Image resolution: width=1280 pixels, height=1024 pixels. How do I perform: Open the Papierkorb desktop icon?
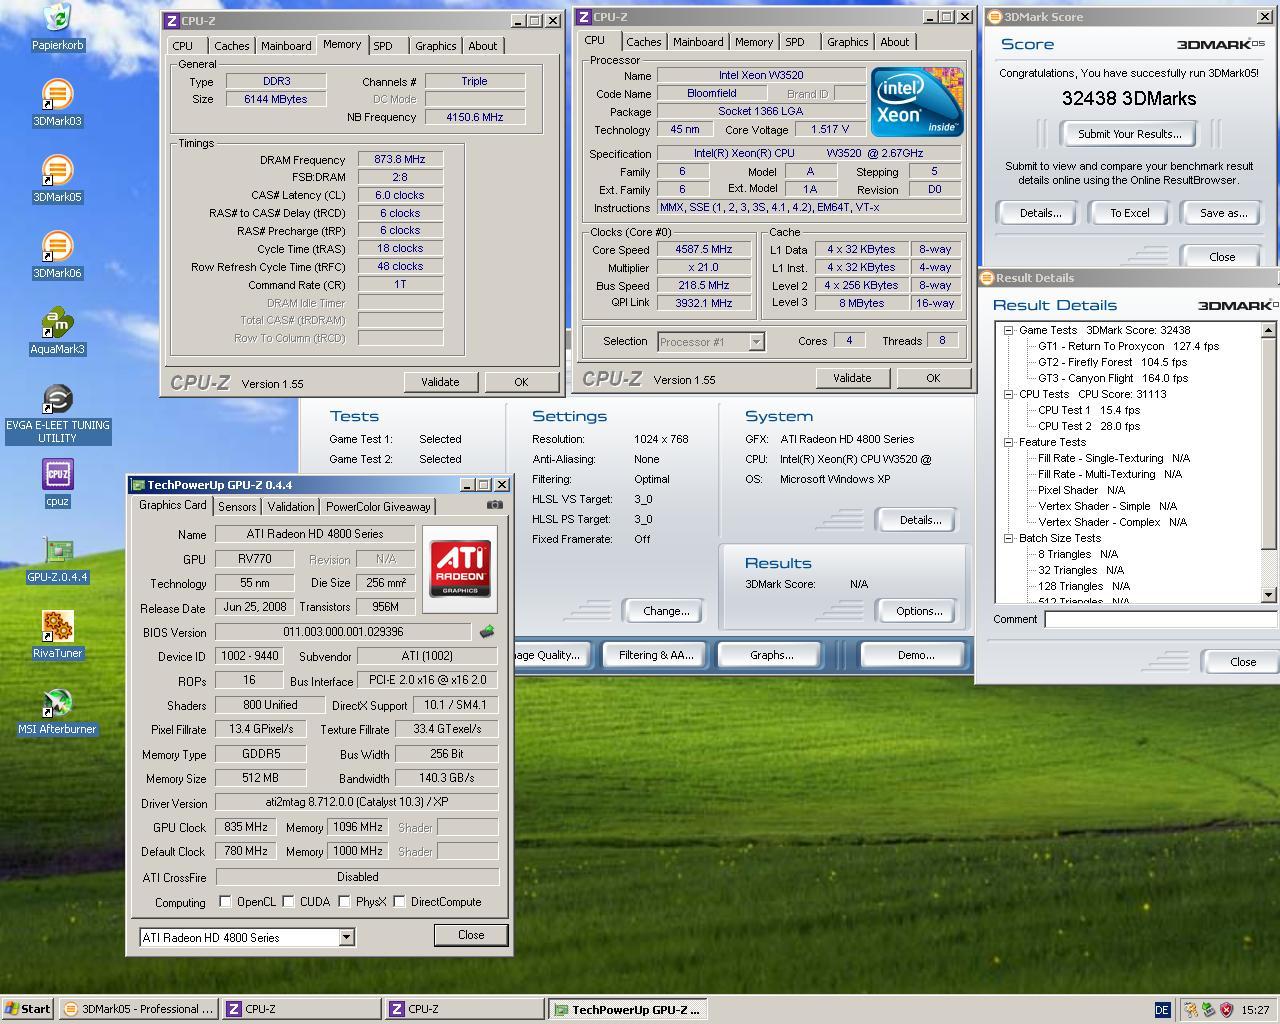click(x=57, y=26)
